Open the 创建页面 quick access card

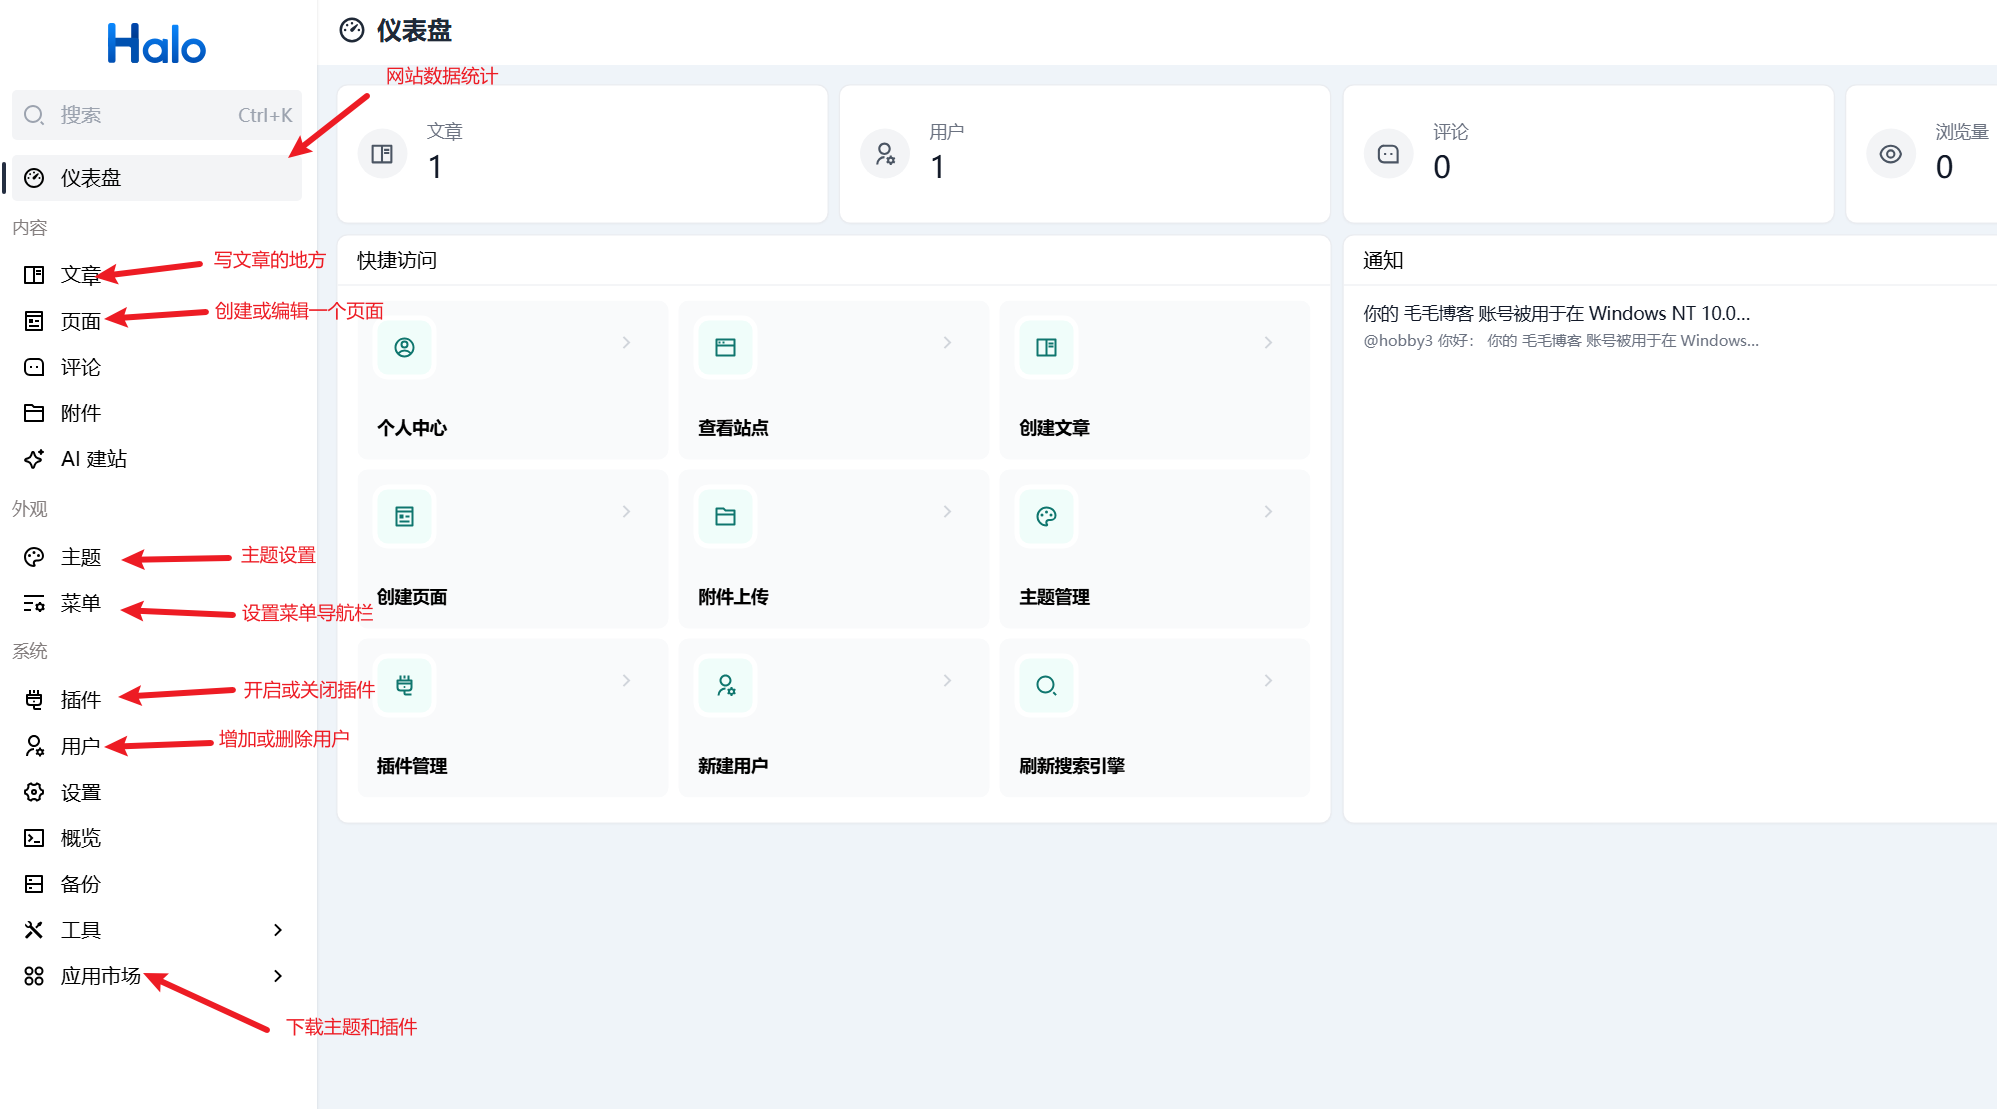pyautogui.click(x=512, y=550)
